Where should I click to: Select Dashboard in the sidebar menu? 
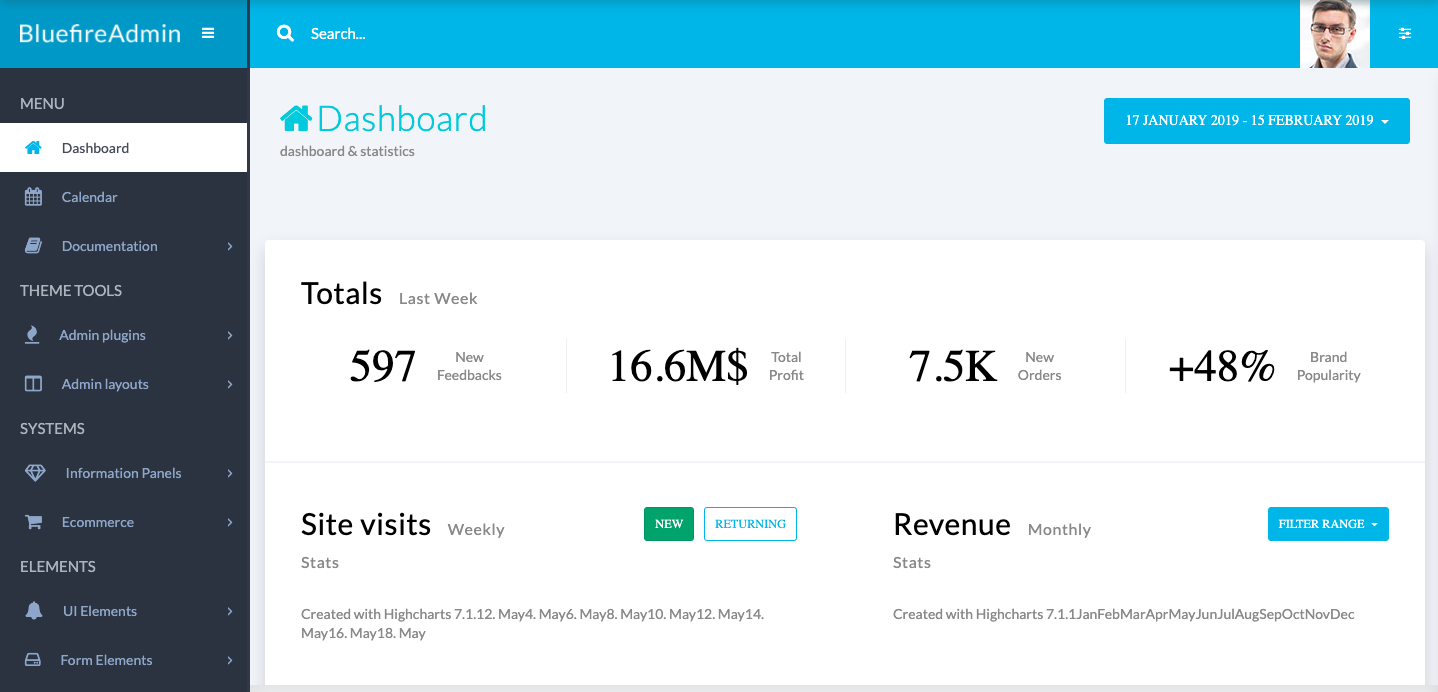[124, 148]
